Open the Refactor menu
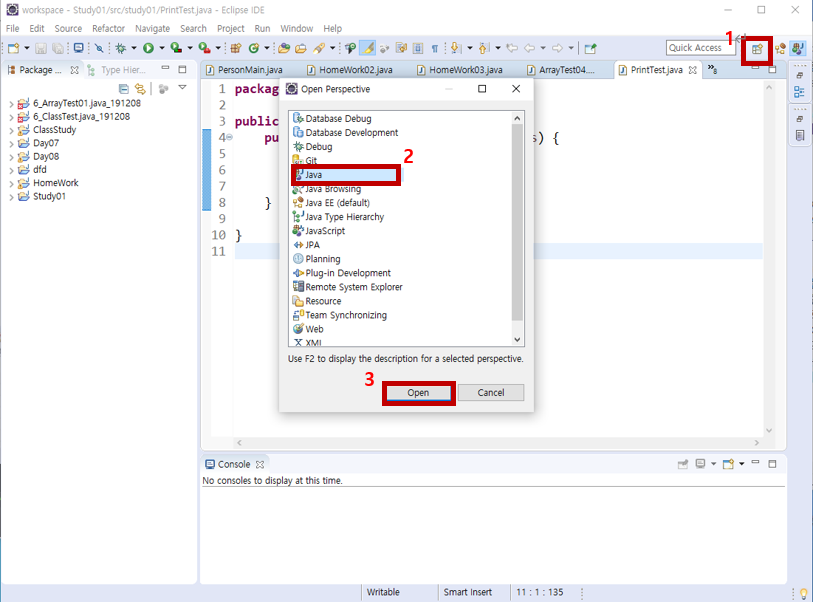This screenshot has width=813, height=602. point(108,29)
